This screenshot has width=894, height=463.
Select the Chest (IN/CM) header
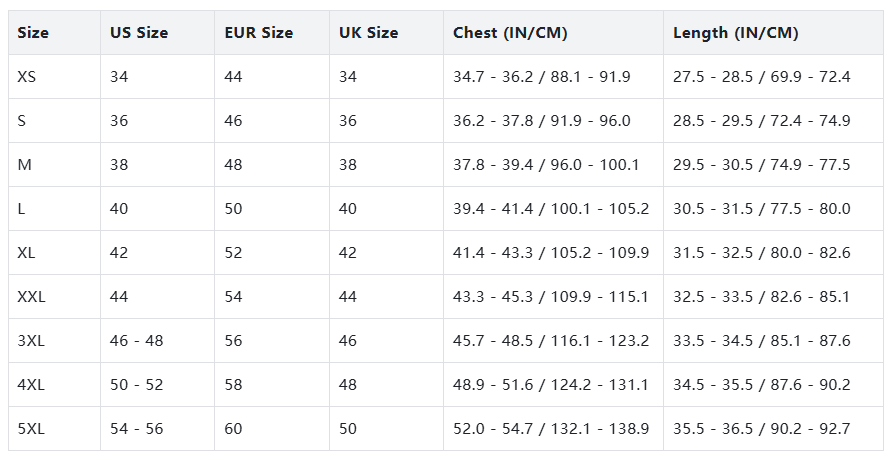click(x=510, y=33)
